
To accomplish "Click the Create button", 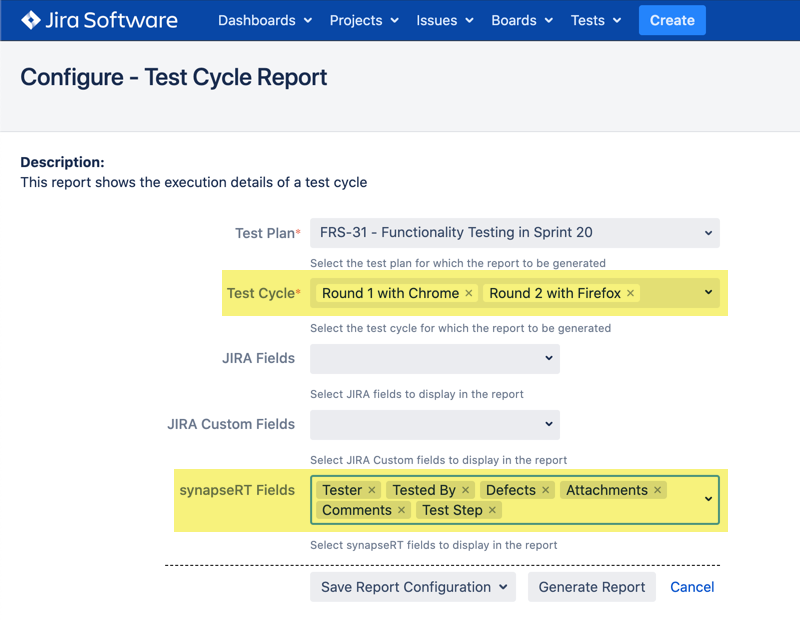I will tap(672, 20).
